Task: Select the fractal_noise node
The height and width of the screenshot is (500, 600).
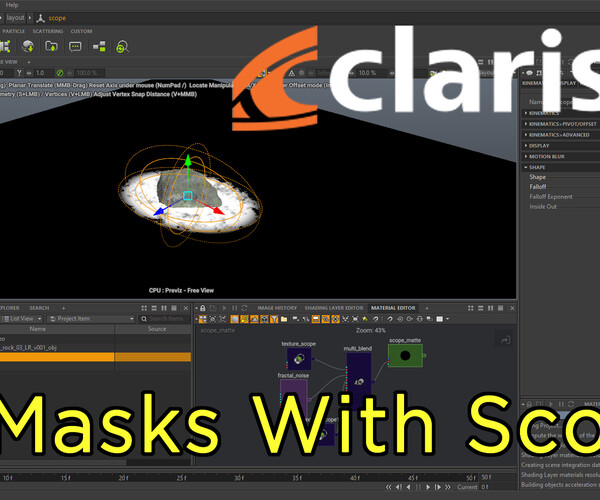Action: click(x=294, y=398)
